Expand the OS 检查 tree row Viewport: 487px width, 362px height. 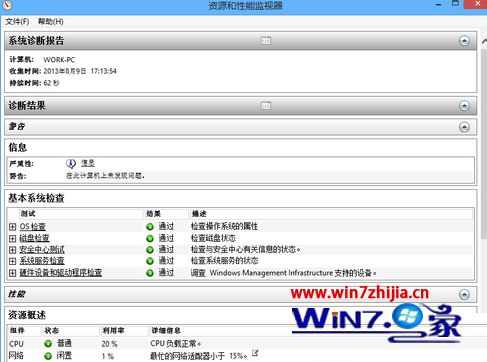[12, 227]
